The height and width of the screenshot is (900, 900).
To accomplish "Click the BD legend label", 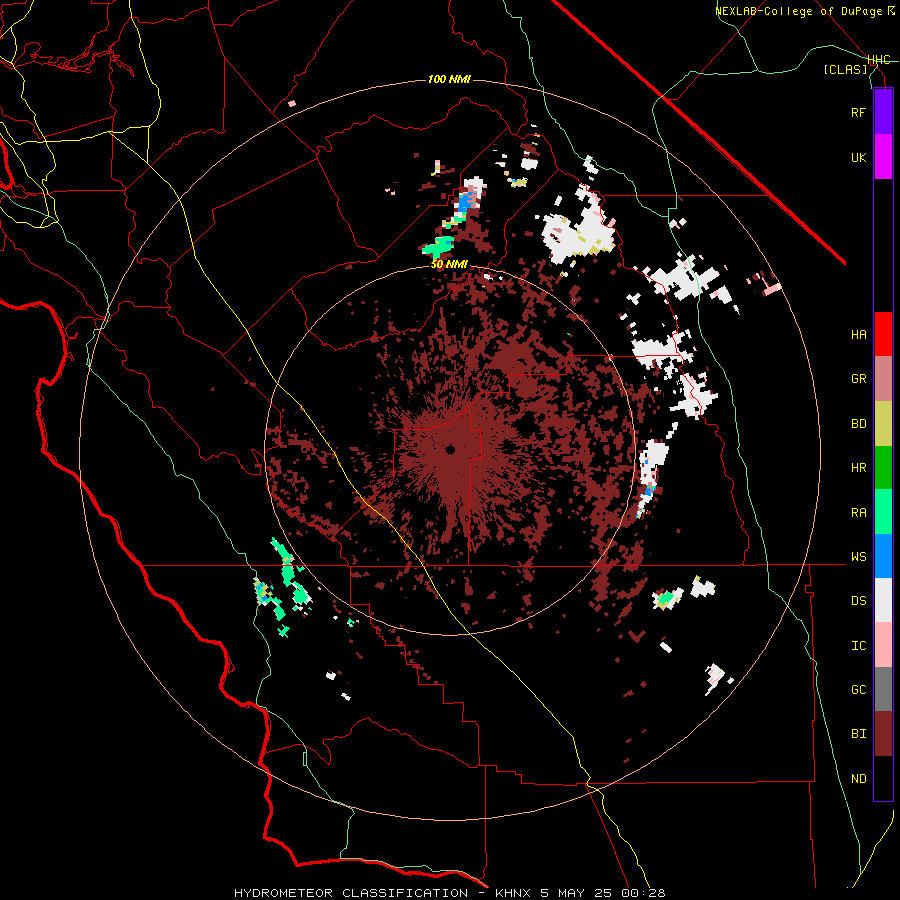I will click(x=859, y=424).
